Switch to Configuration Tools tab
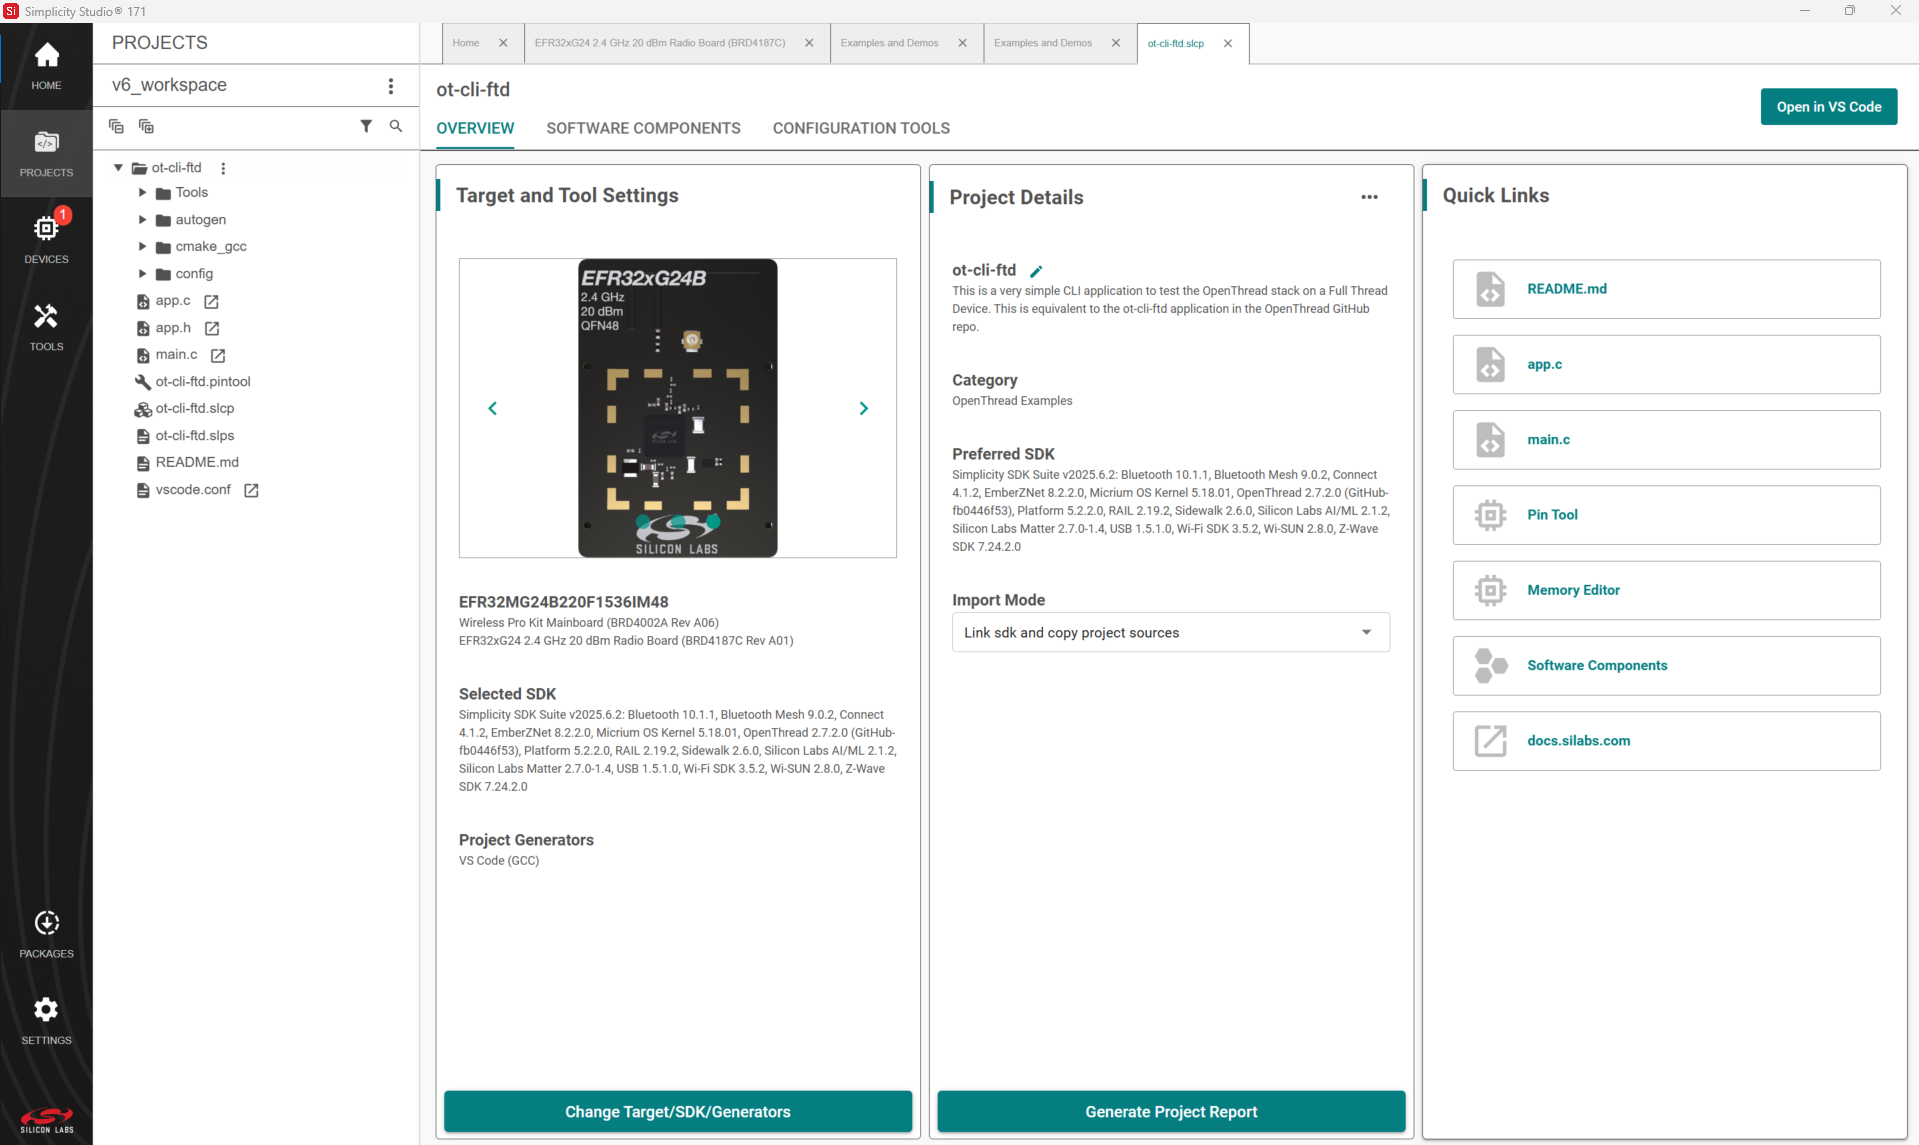This screenshot has width=1919, height=1145. point(861,128)
